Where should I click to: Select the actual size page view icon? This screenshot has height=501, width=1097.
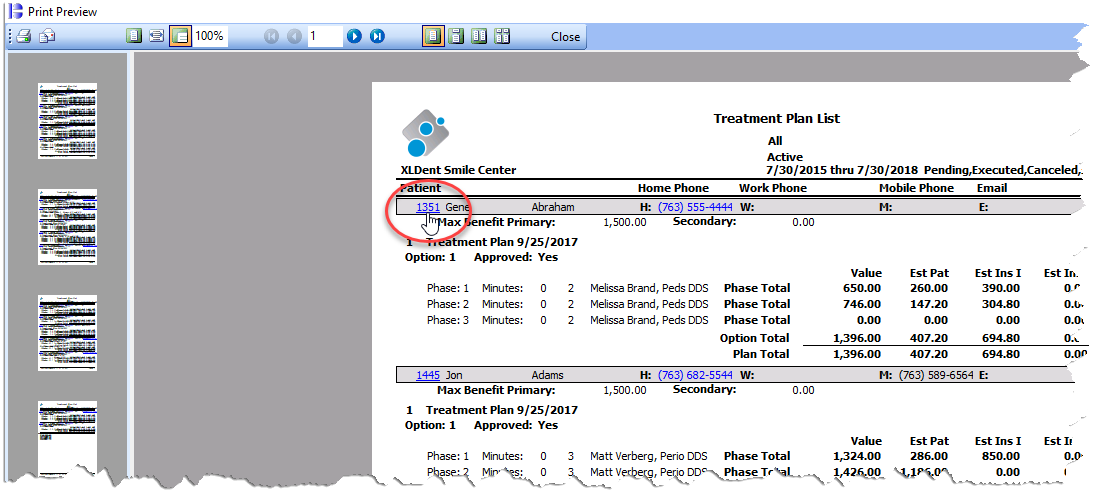(x=134, y=37)
